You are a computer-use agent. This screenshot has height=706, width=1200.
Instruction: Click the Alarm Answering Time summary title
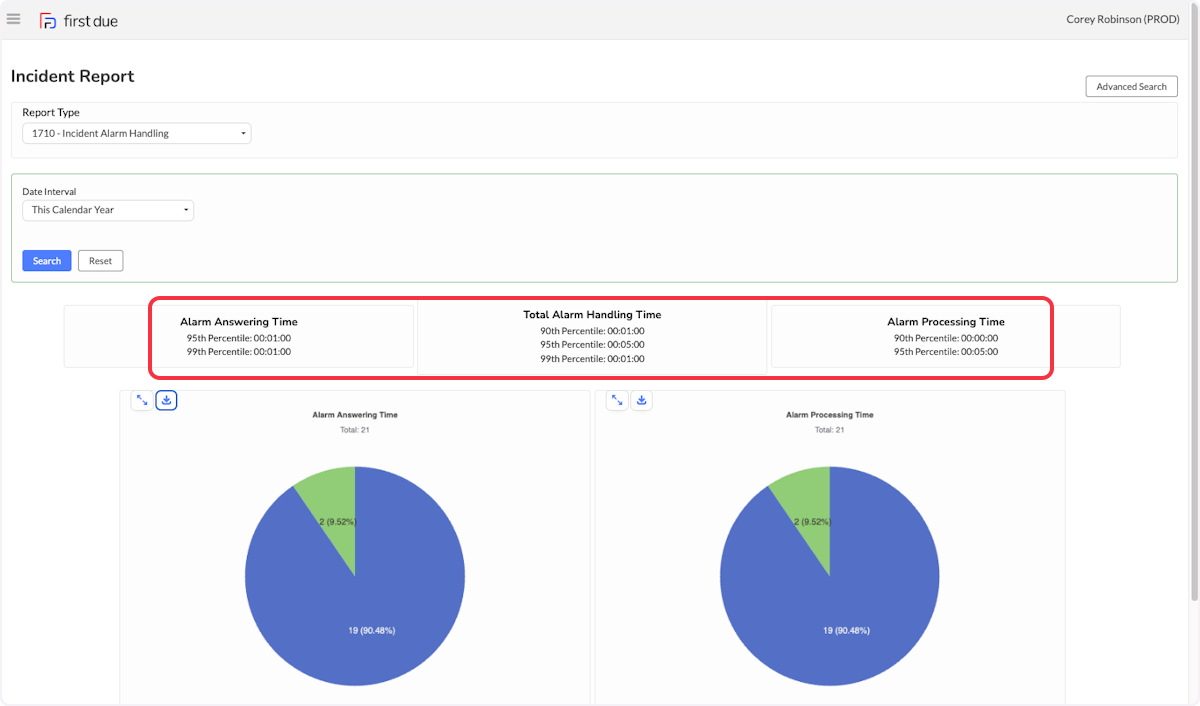(x=239, y=322)
